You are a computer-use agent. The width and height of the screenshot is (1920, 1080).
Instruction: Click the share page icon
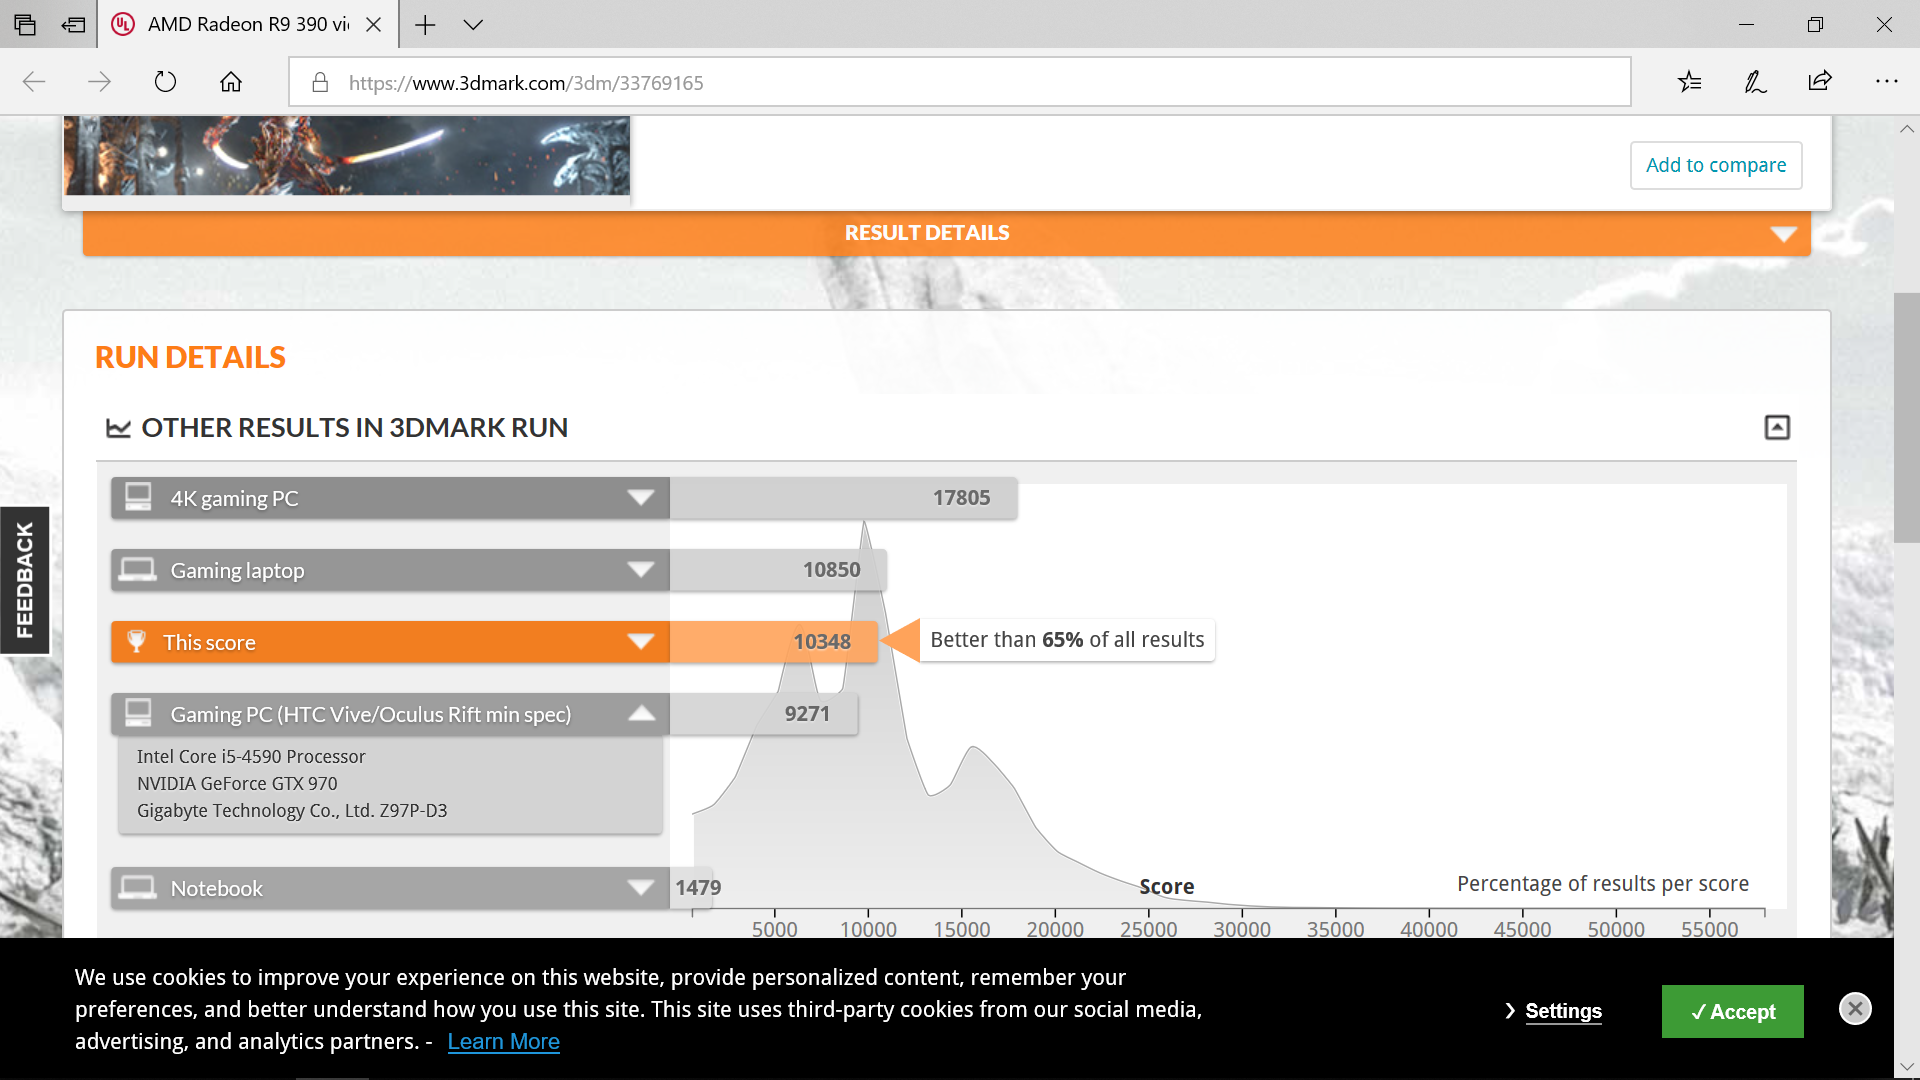click(1820, 82)
